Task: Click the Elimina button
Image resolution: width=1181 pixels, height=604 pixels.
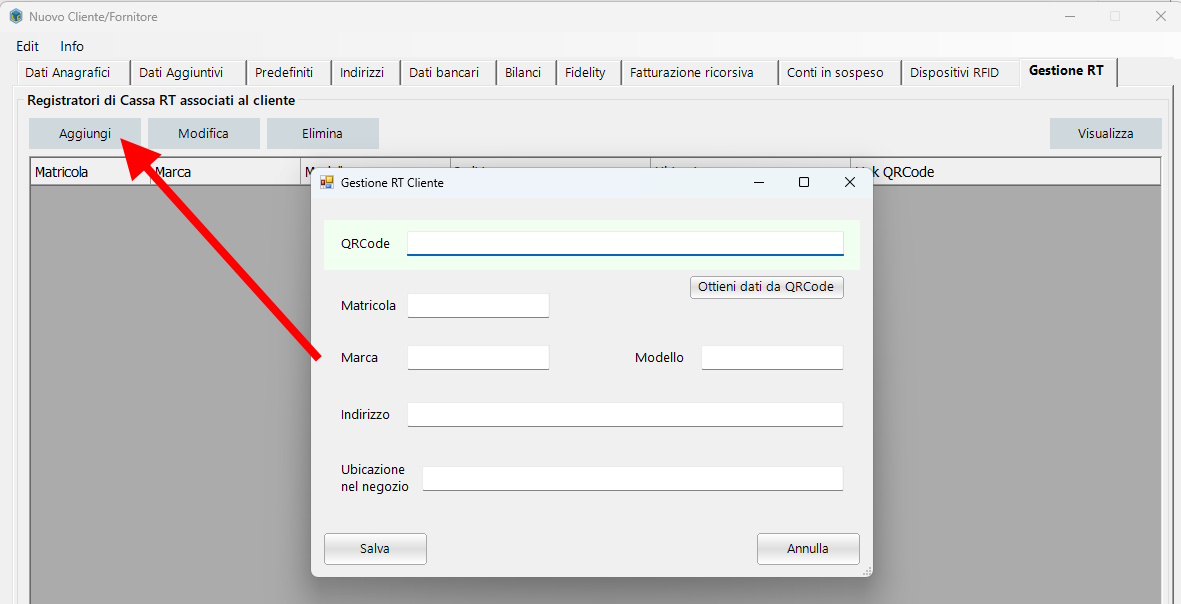Action: coord(322,134)
